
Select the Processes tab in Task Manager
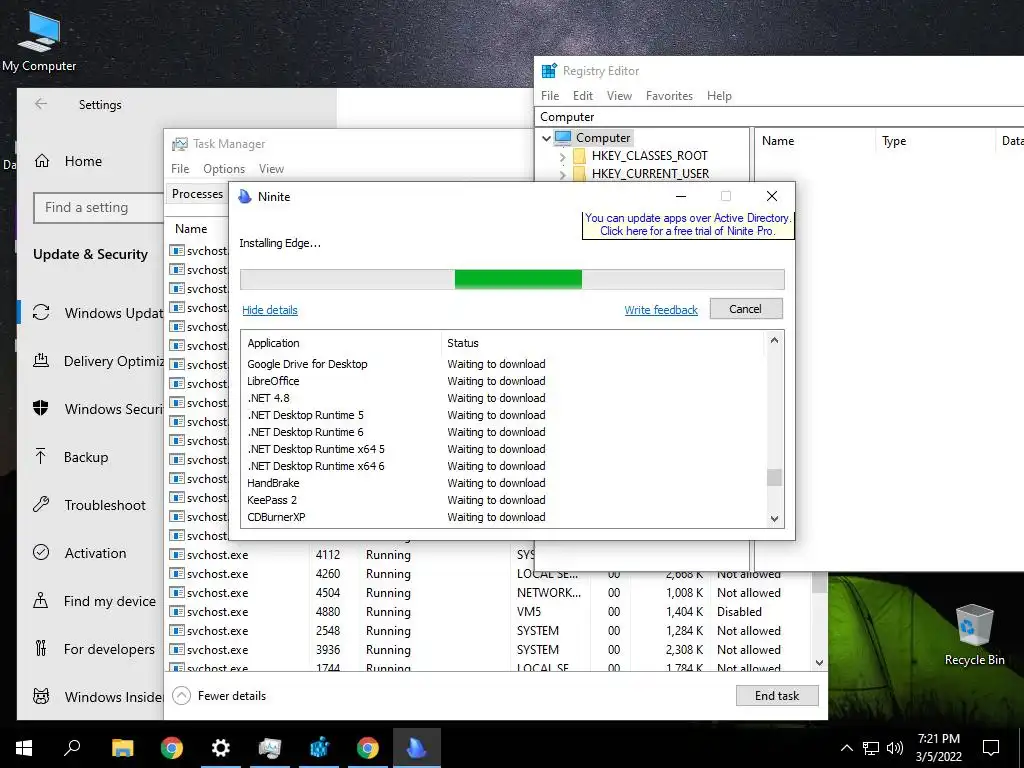pos(197,194)
